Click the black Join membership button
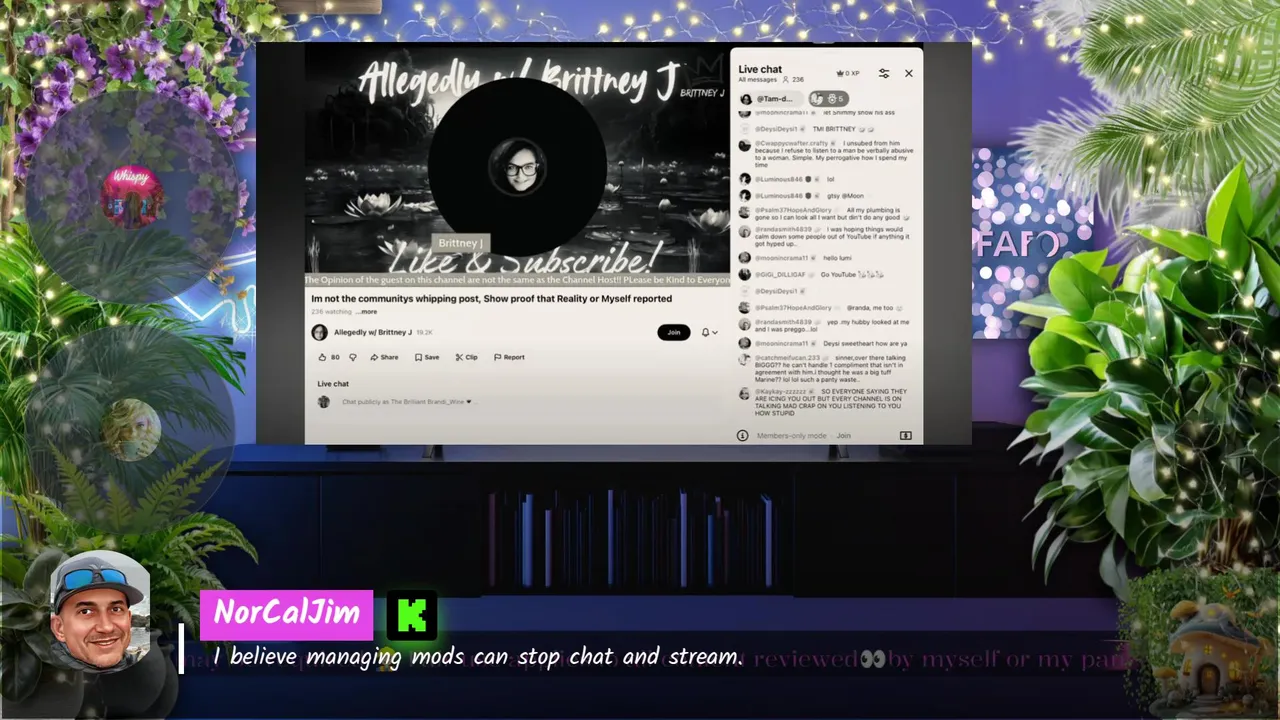Screen dimensions: 1280x720 point(674,332)
